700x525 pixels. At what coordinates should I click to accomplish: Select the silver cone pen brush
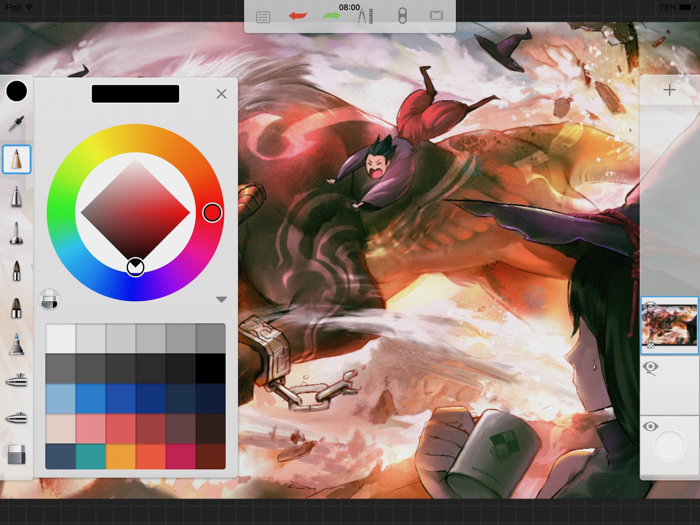[x=16, y=196]
